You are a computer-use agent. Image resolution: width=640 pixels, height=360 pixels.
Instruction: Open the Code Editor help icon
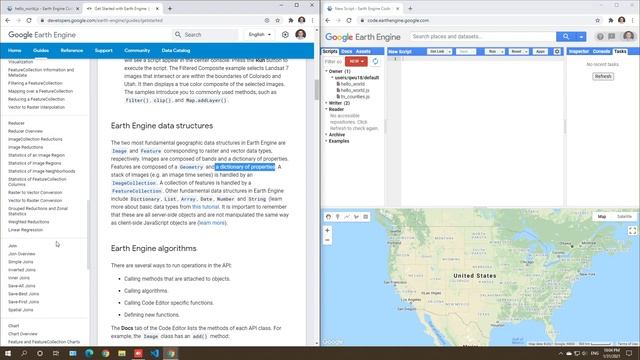point(600,37)
